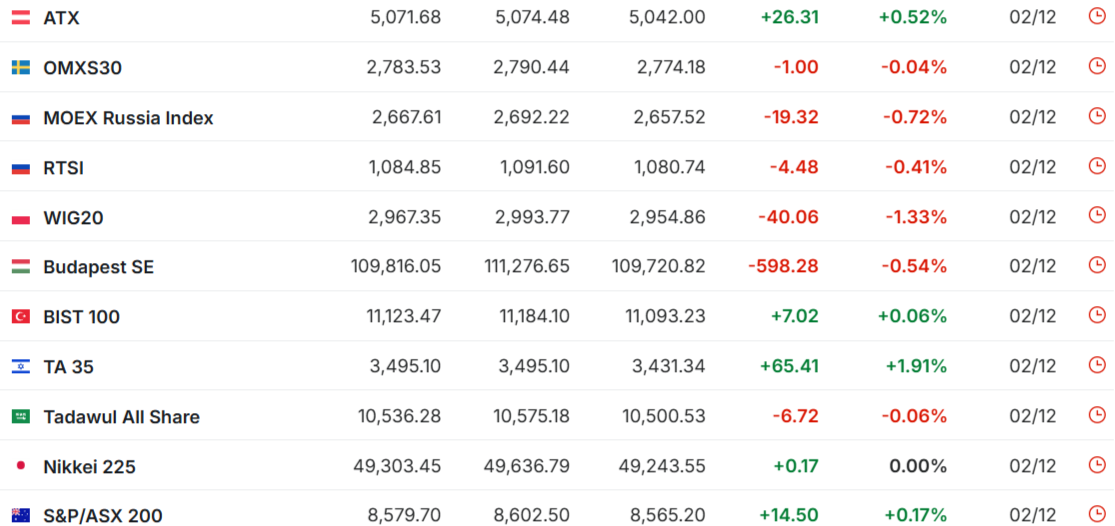1115x526 pixels.
Task: Click the Turkey flag next to BIST 100
Action: pos(20,317)
